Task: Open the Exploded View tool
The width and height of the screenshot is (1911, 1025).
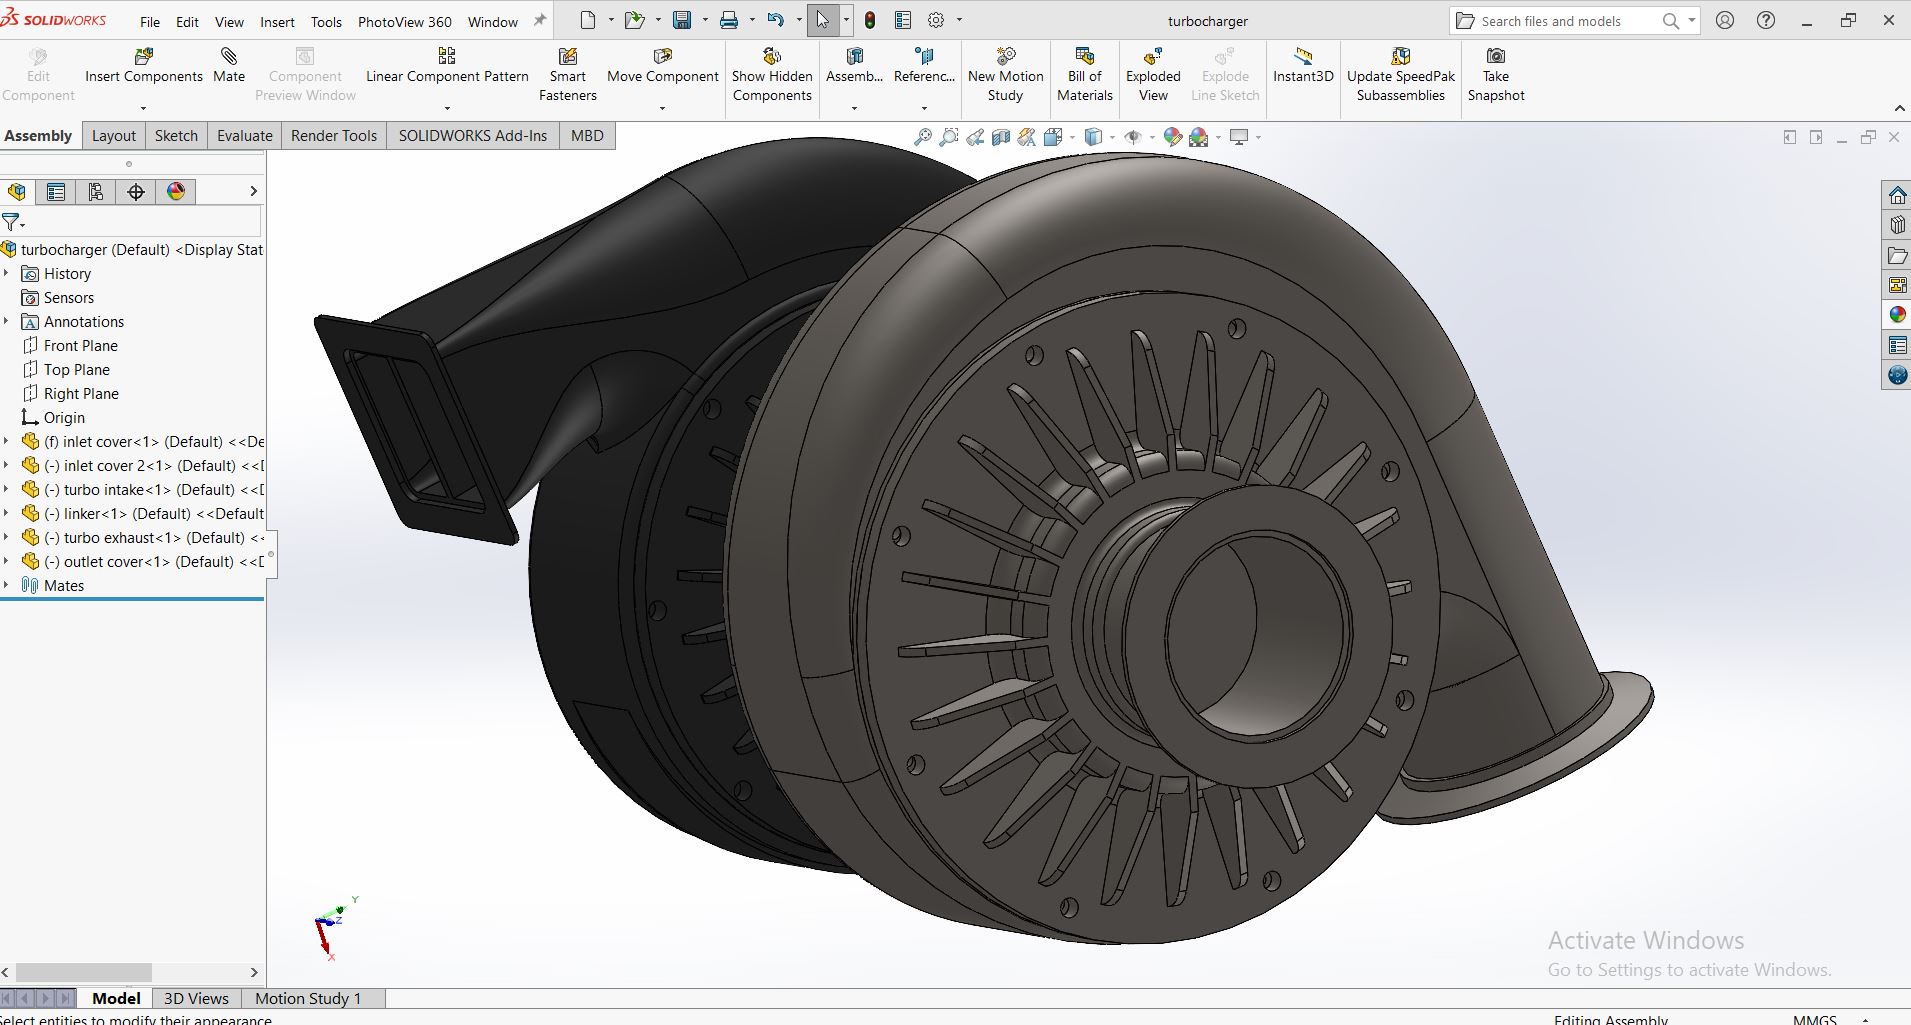Action: [x=1153, y=75]
